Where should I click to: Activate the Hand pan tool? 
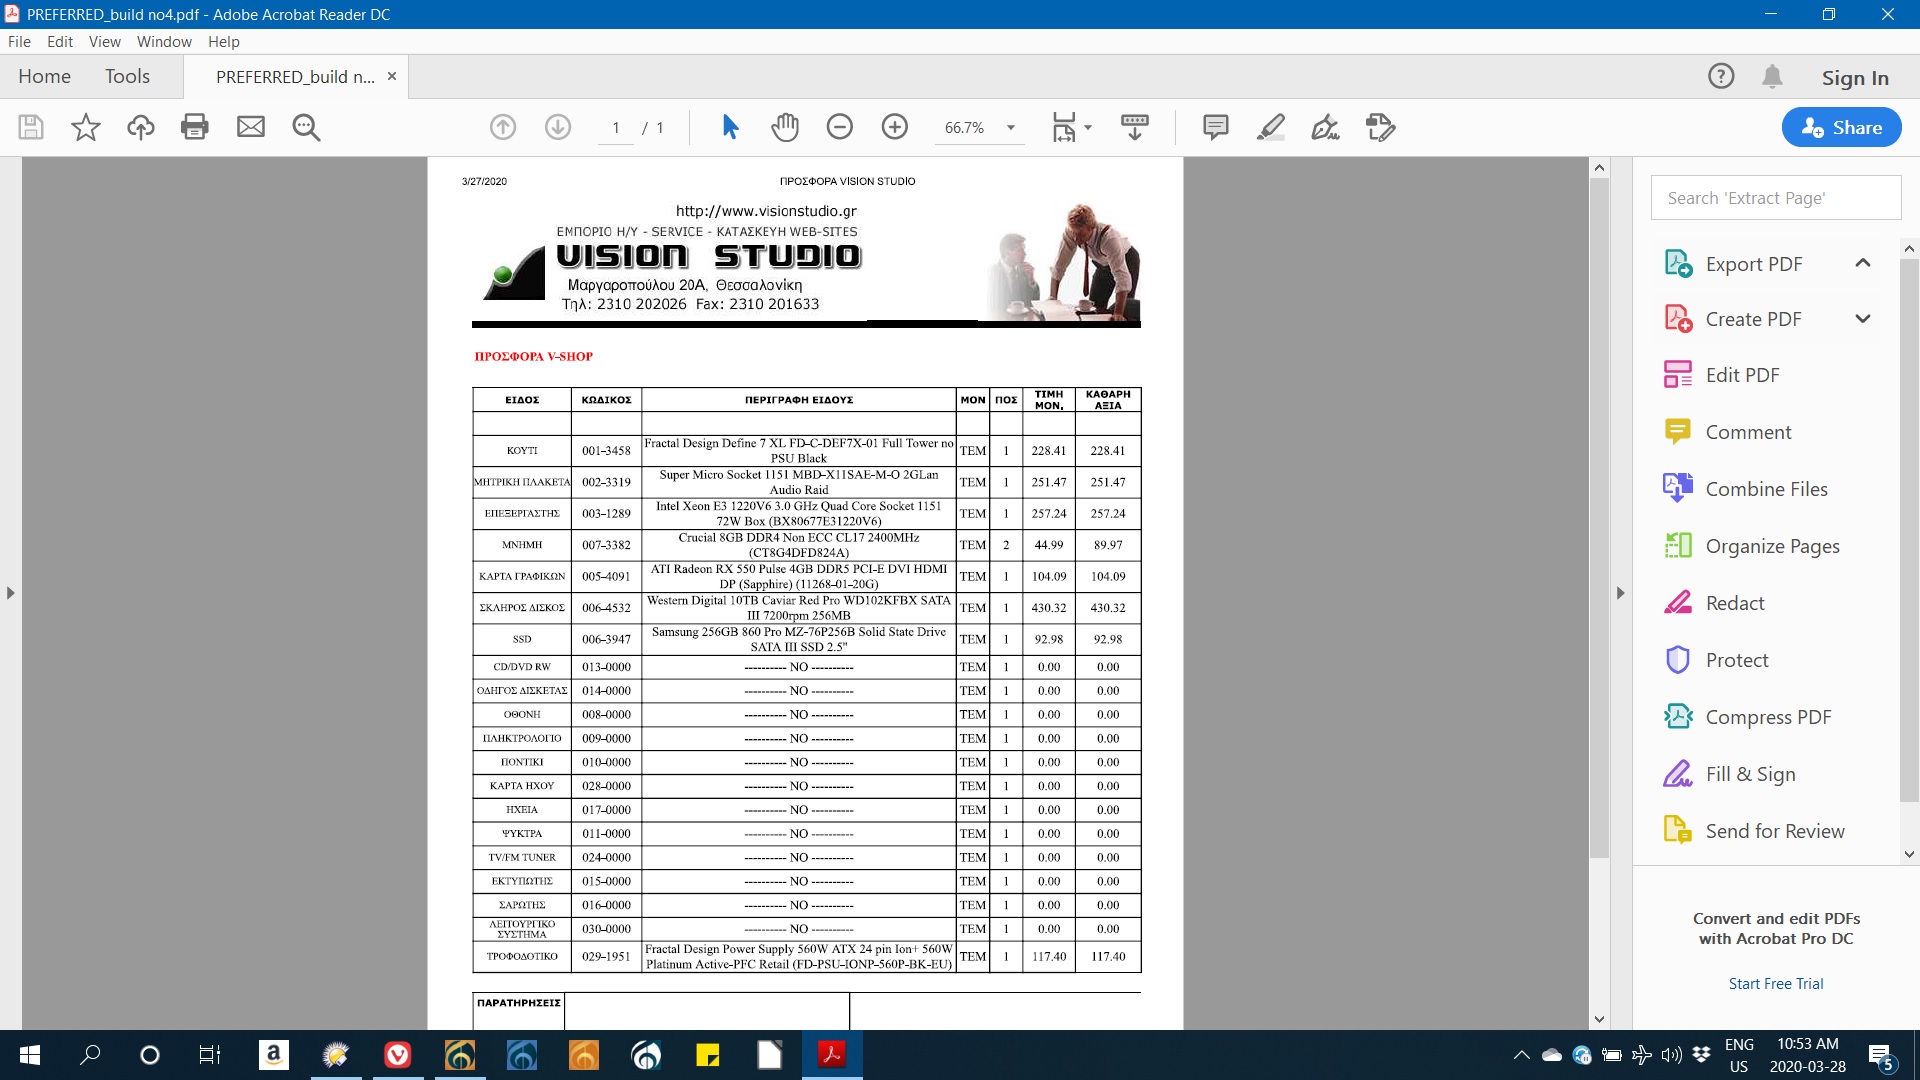786,127
